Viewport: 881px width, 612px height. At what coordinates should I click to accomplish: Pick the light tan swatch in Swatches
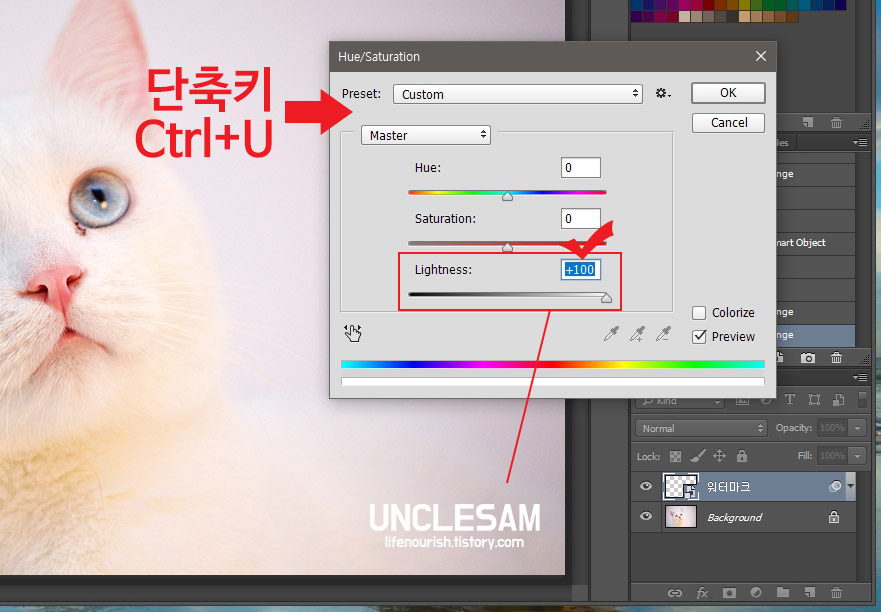click(x=685, y=16)
